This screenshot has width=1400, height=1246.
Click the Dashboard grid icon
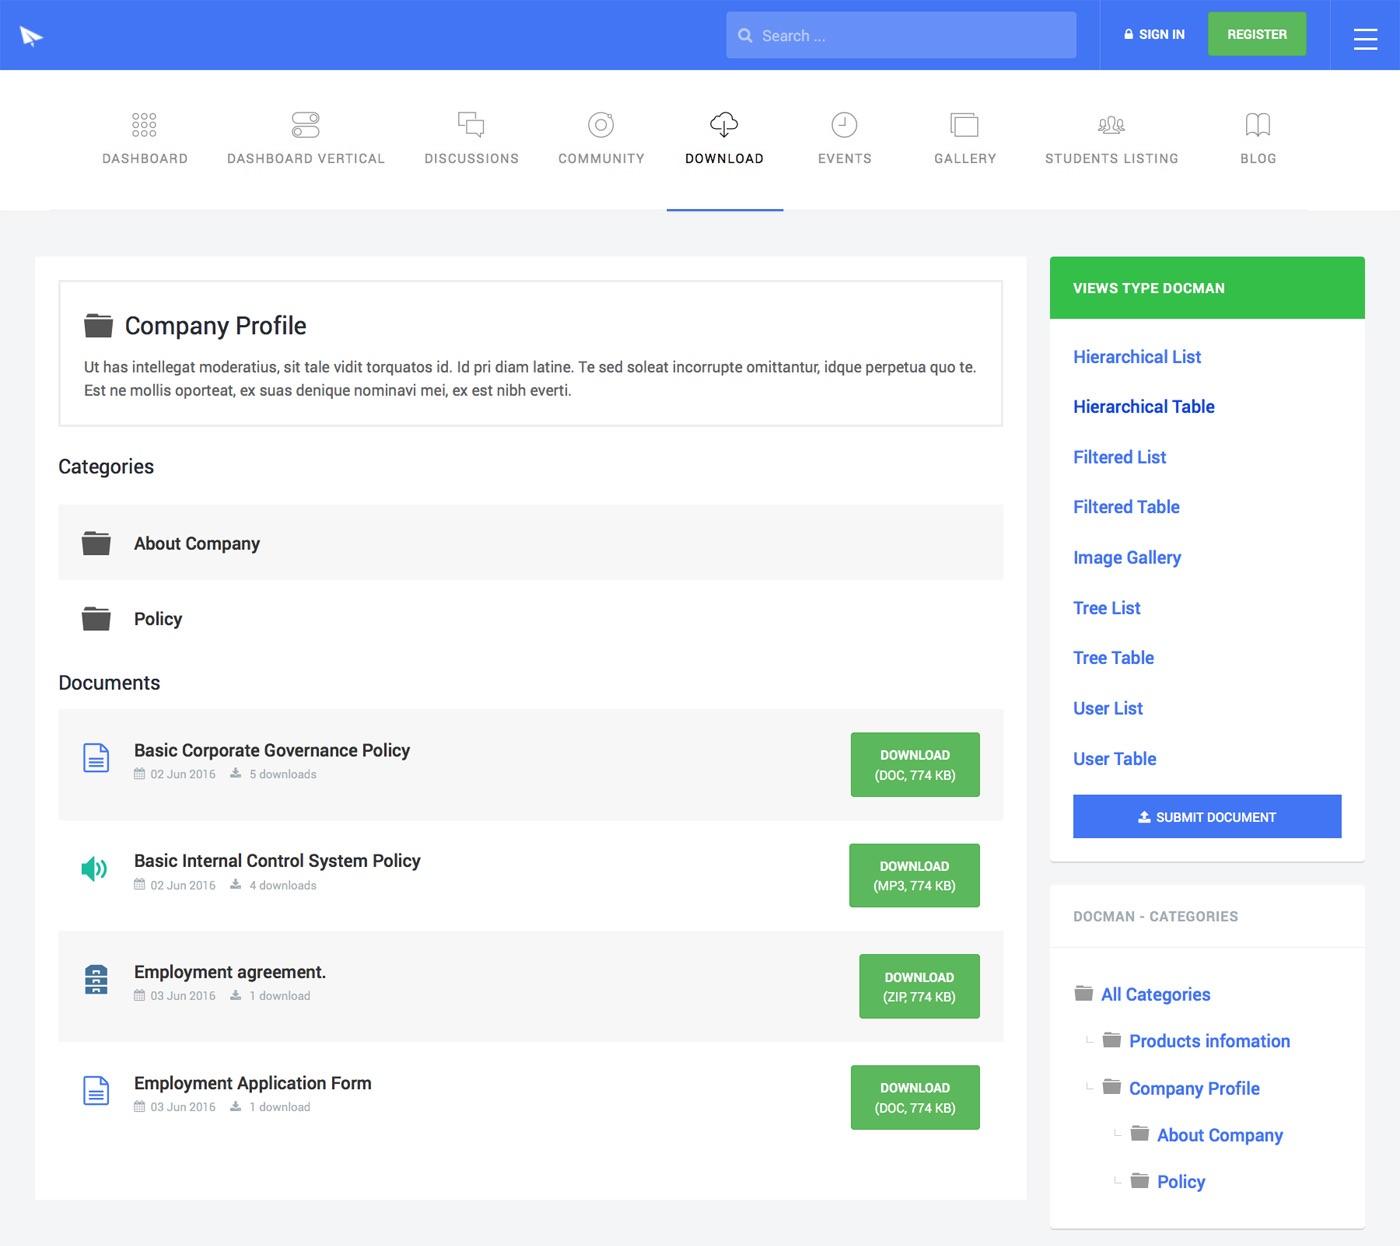(x=144, y=125)
